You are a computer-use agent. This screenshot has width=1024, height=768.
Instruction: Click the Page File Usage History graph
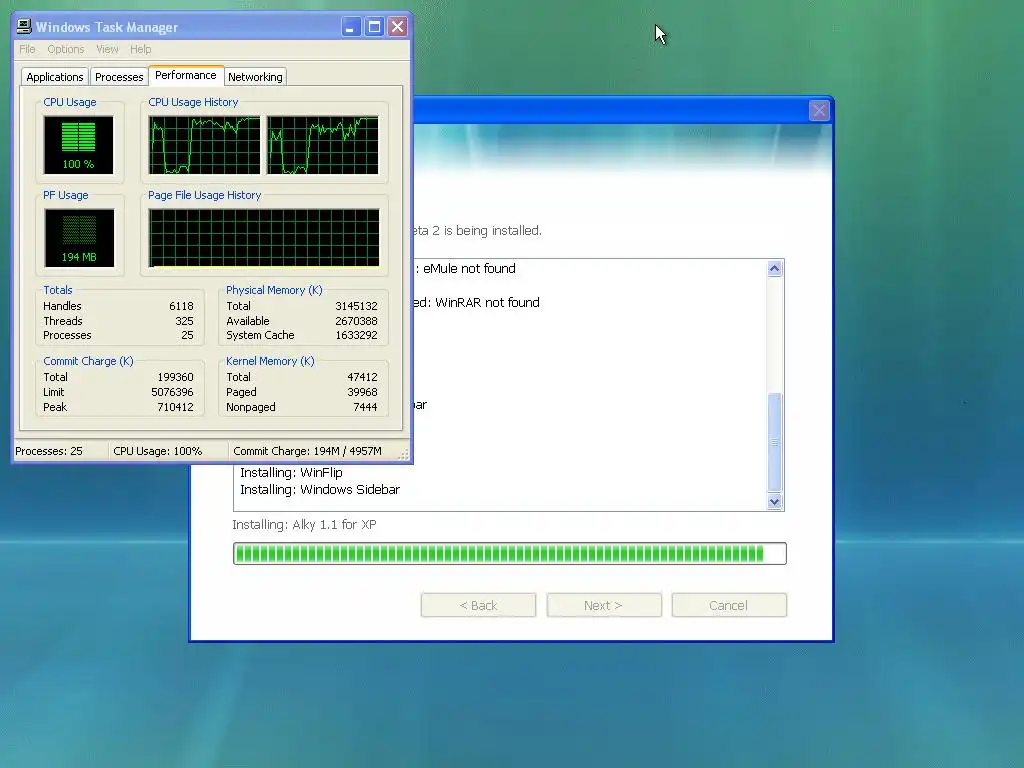[x=264, y=238]
